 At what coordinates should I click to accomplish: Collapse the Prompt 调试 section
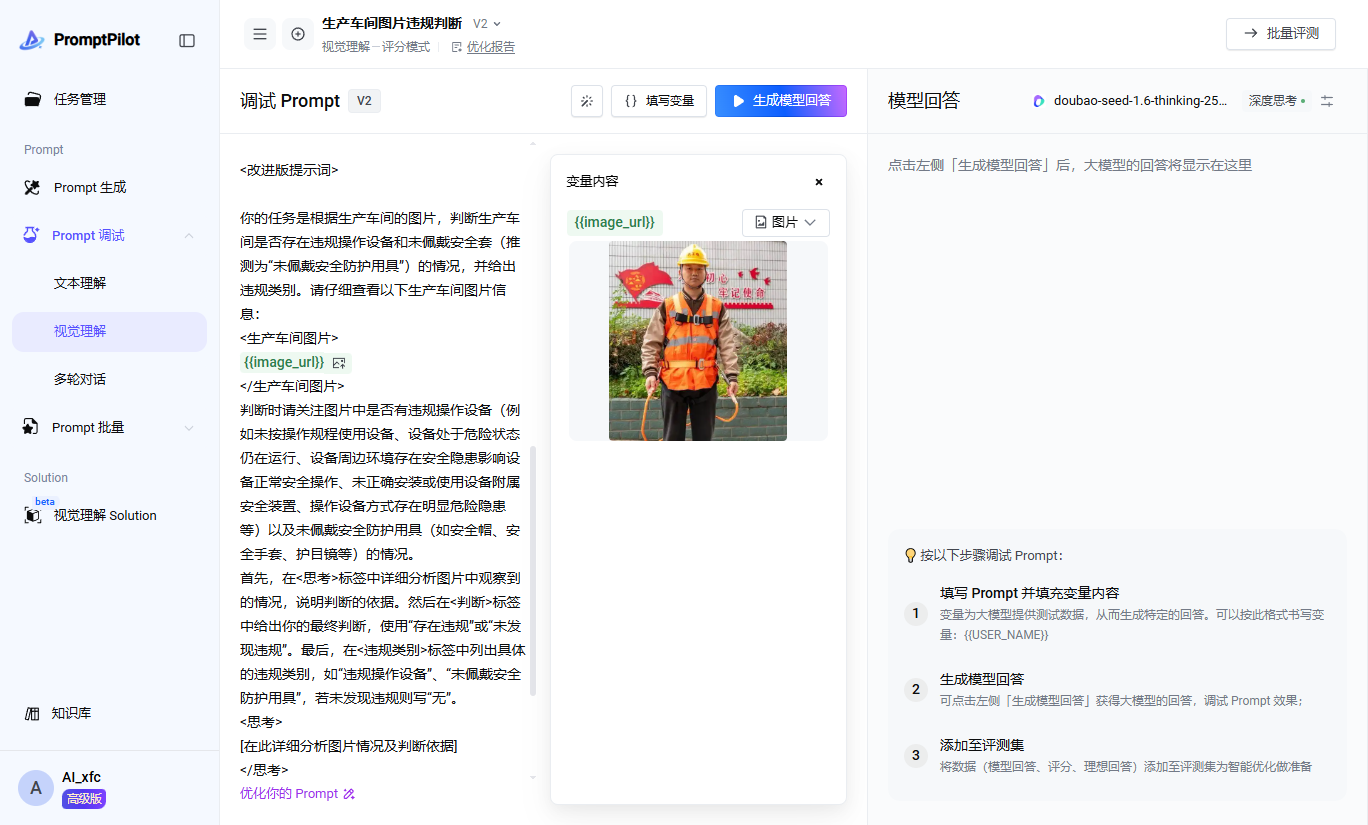[x=189, y=235]
